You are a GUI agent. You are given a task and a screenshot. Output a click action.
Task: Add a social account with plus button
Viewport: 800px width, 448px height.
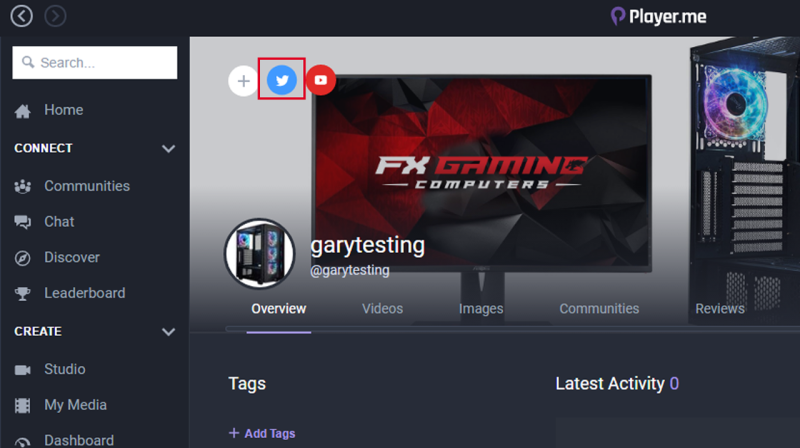click(x=243, y=81)
